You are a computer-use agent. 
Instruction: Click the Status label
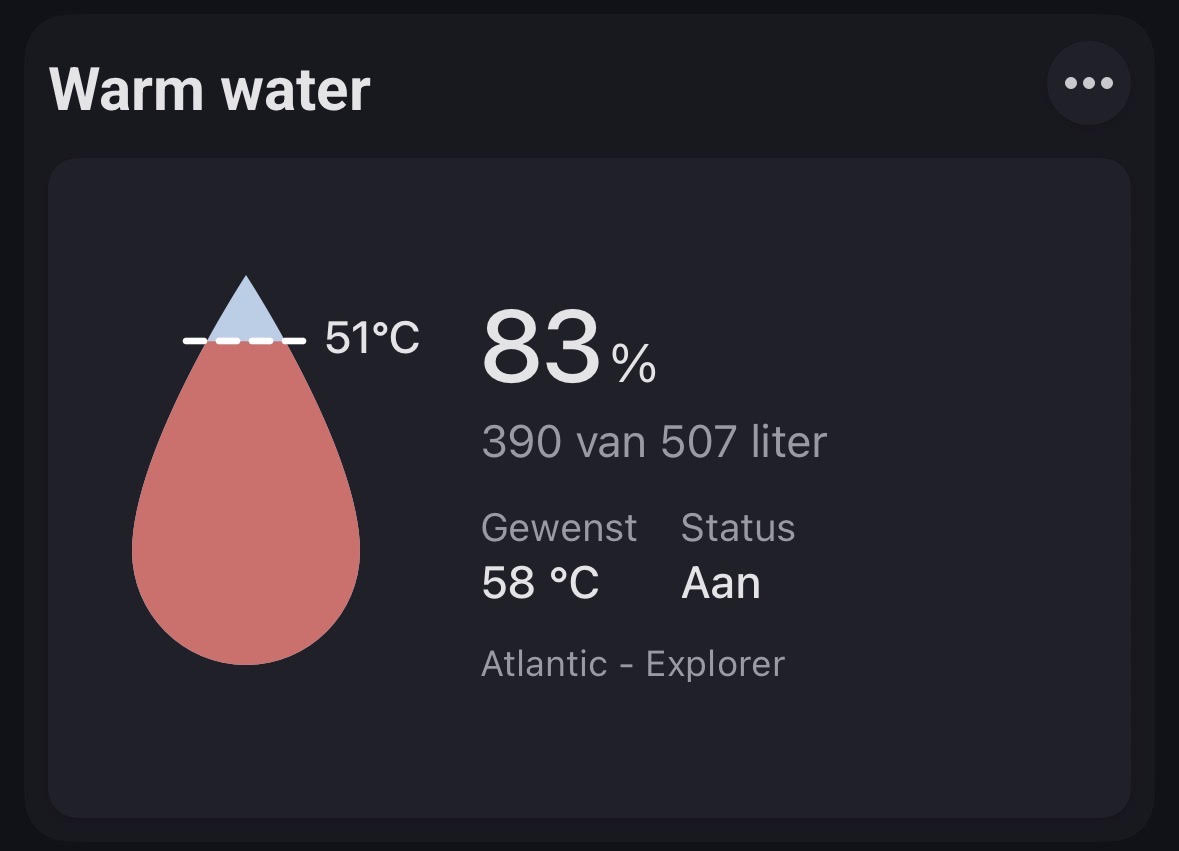pyautogui.click(x=738, y=527)
